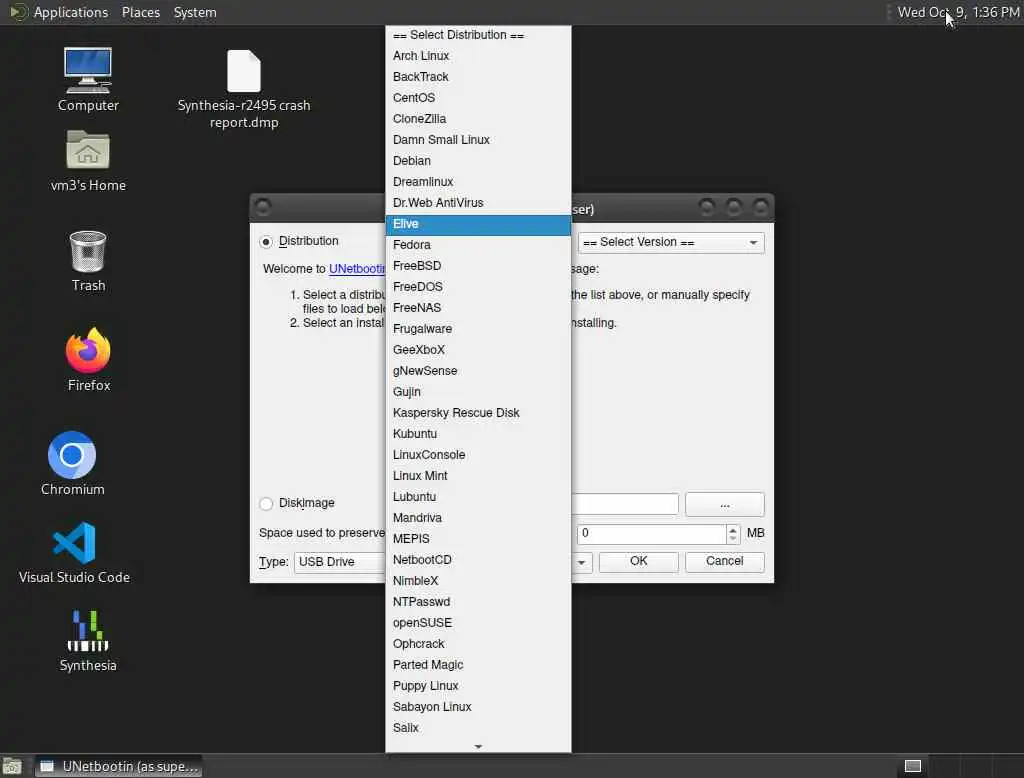The image size is (1024, 778).
Task: Select Parted Magic from the list
Action: (x=478, y=665)
